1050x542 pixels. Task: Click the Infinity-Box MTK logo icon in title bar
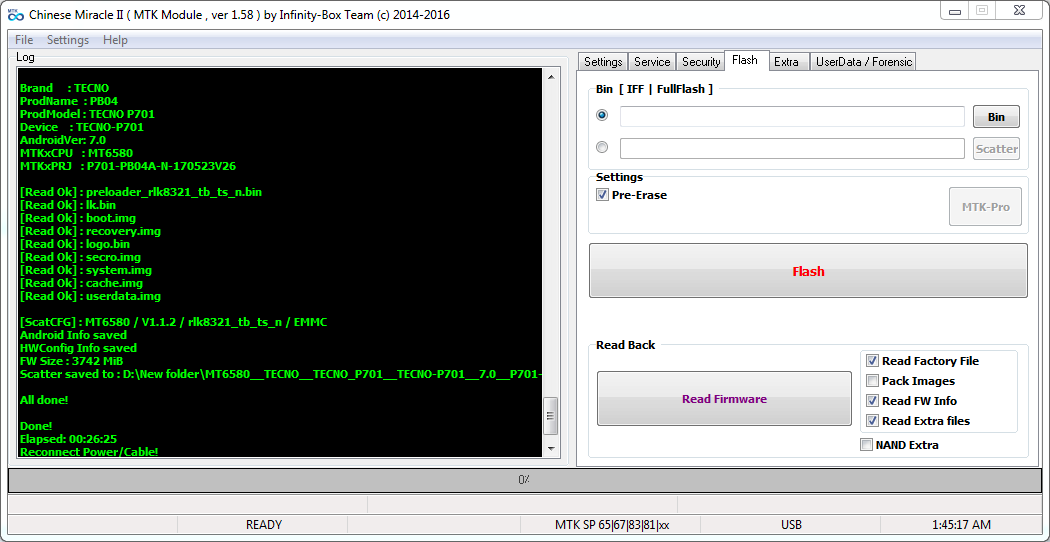[x=15, y=14]
